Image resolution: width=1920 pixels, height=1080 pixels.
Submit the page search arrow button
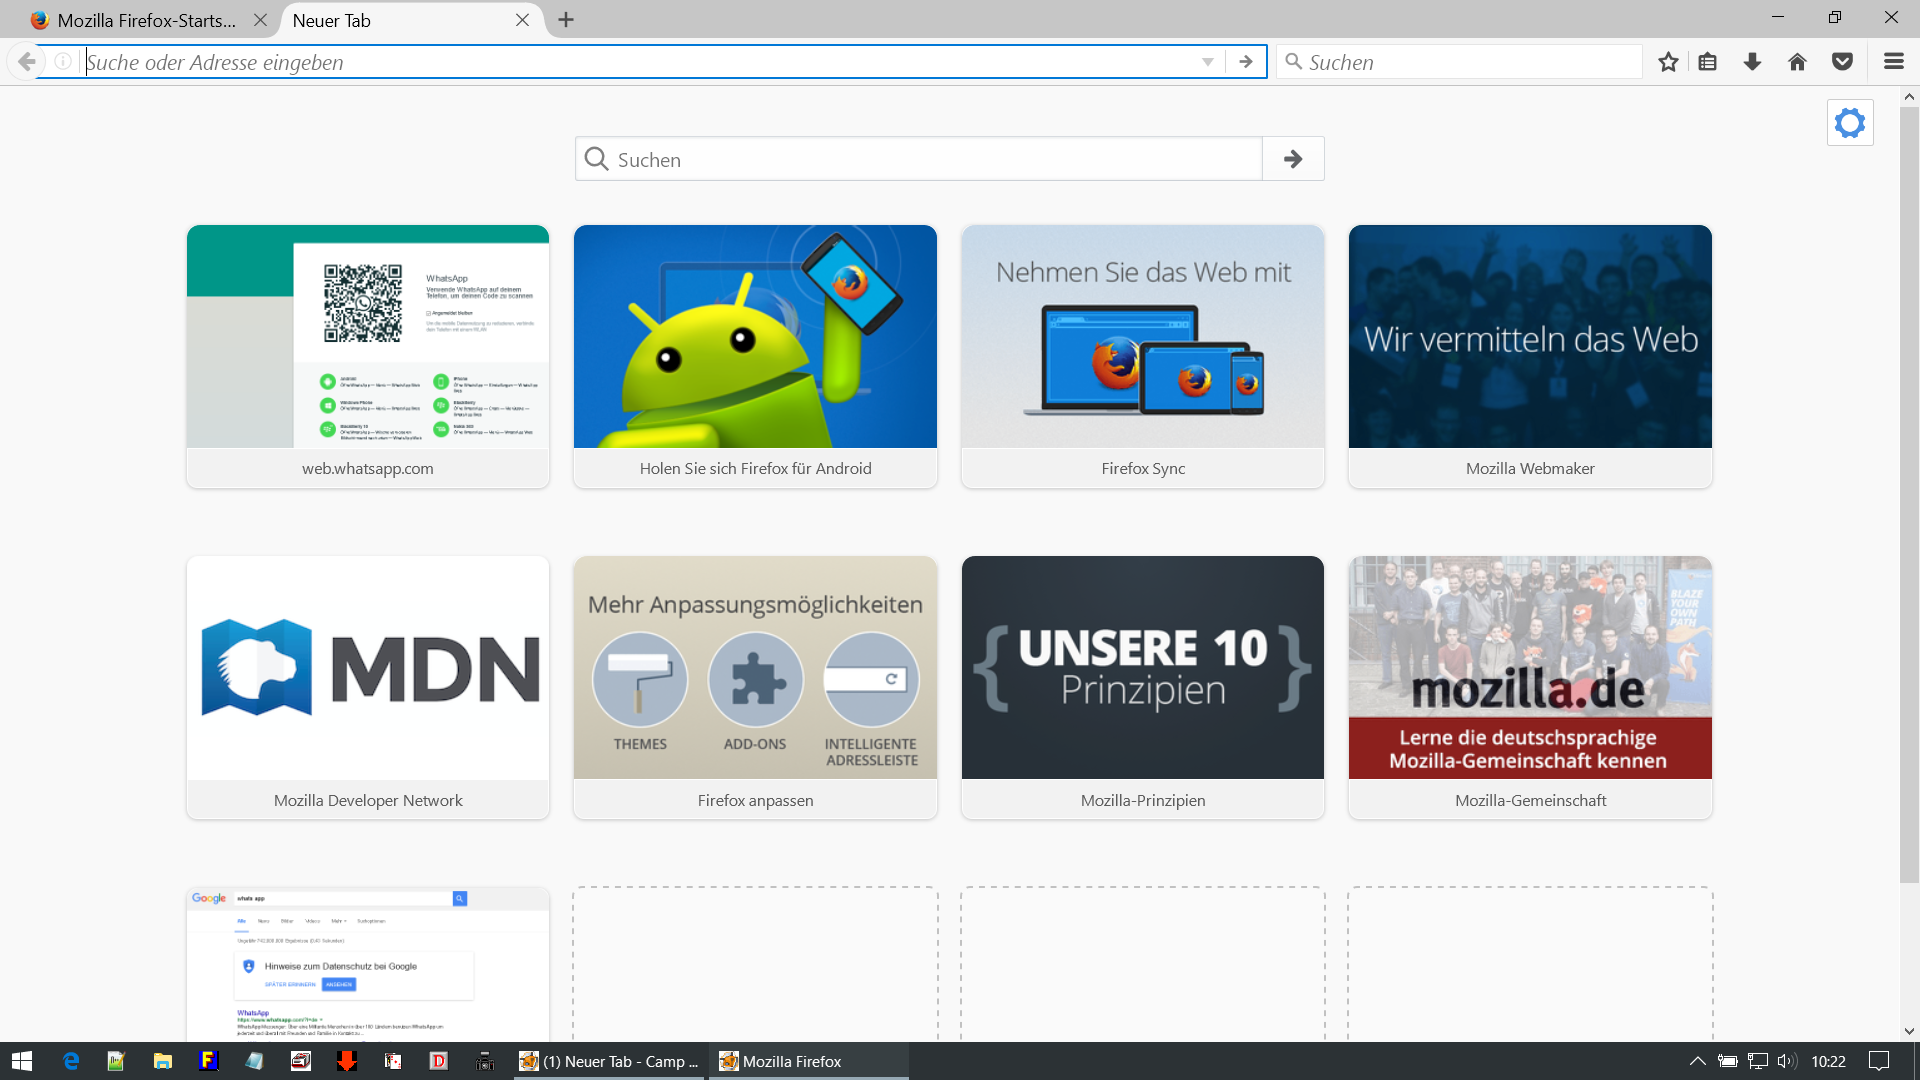click(1293, 159)
